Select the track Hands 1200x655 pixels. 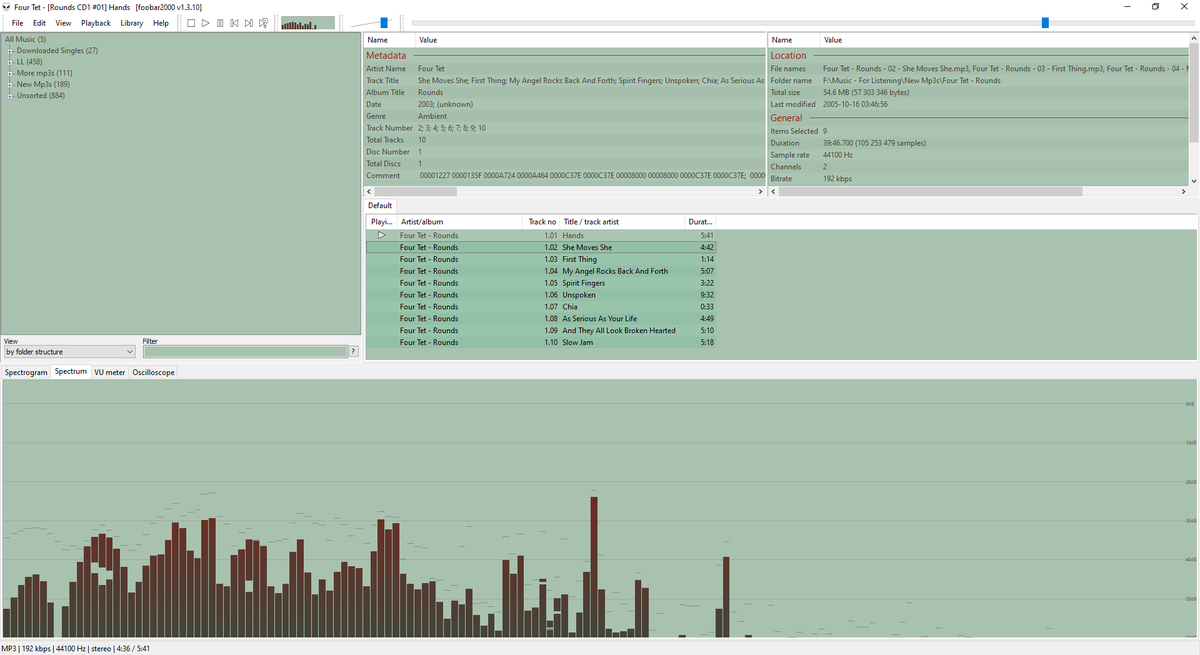[541, 235]
